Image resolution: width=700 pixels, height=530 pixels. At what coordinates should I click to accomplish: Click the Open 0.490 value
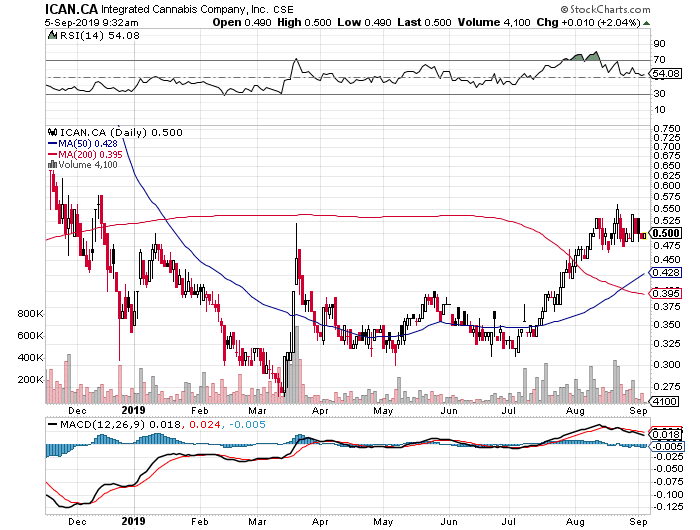[x=242, y=22]
